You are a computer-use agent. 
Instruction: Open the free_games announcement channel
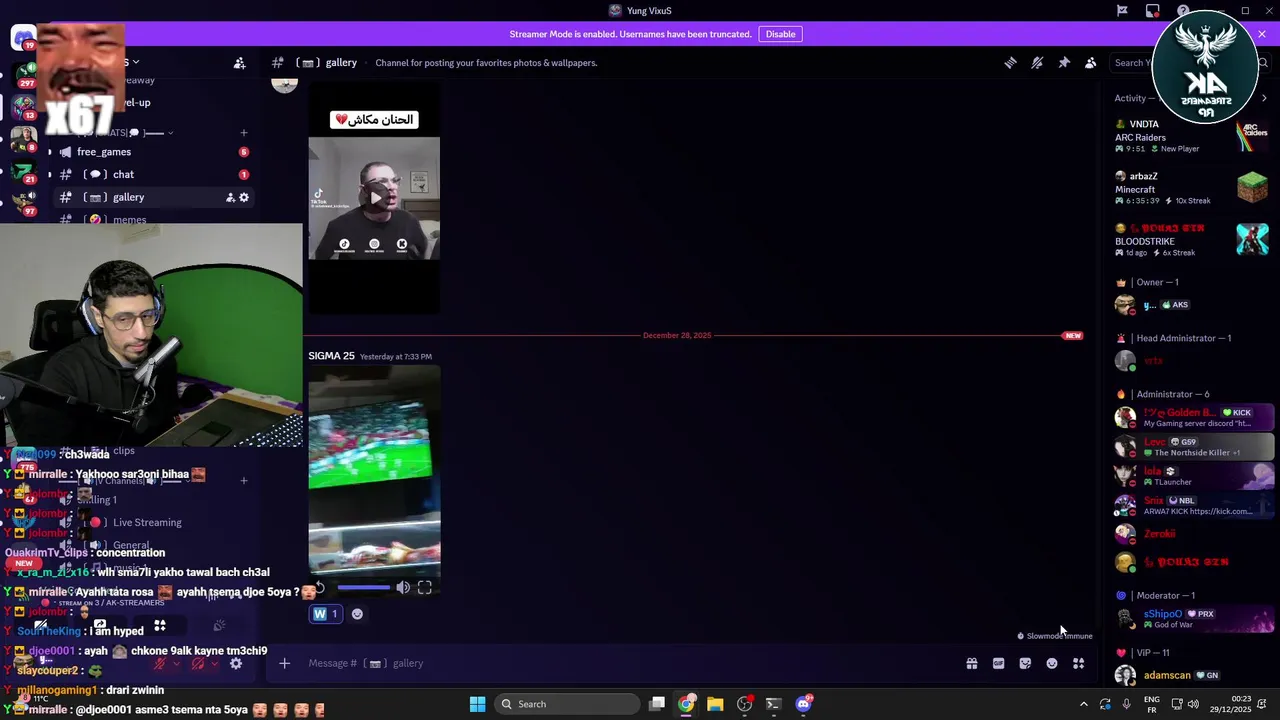(x=150, y=152)
